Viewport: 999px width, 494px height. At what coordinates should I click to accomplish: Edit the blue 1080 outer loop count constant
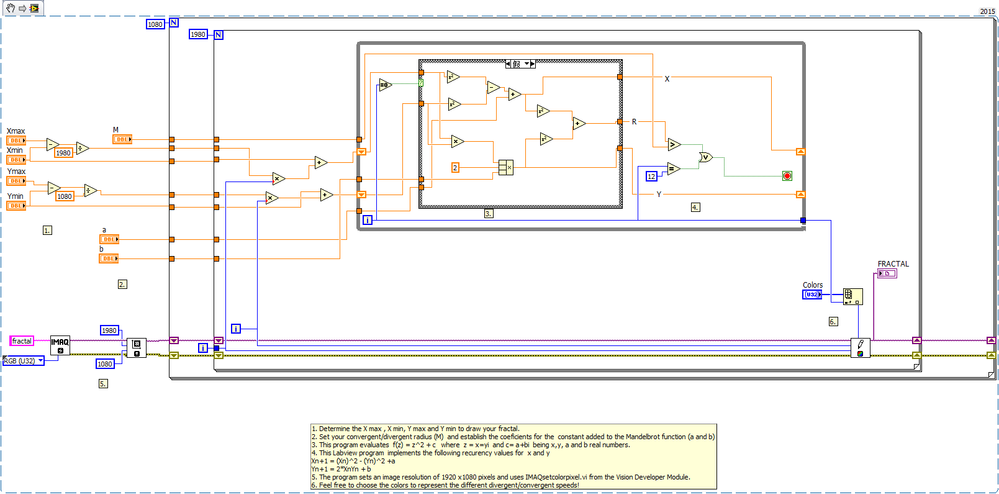pyautogui.click(x=156, y=24)
